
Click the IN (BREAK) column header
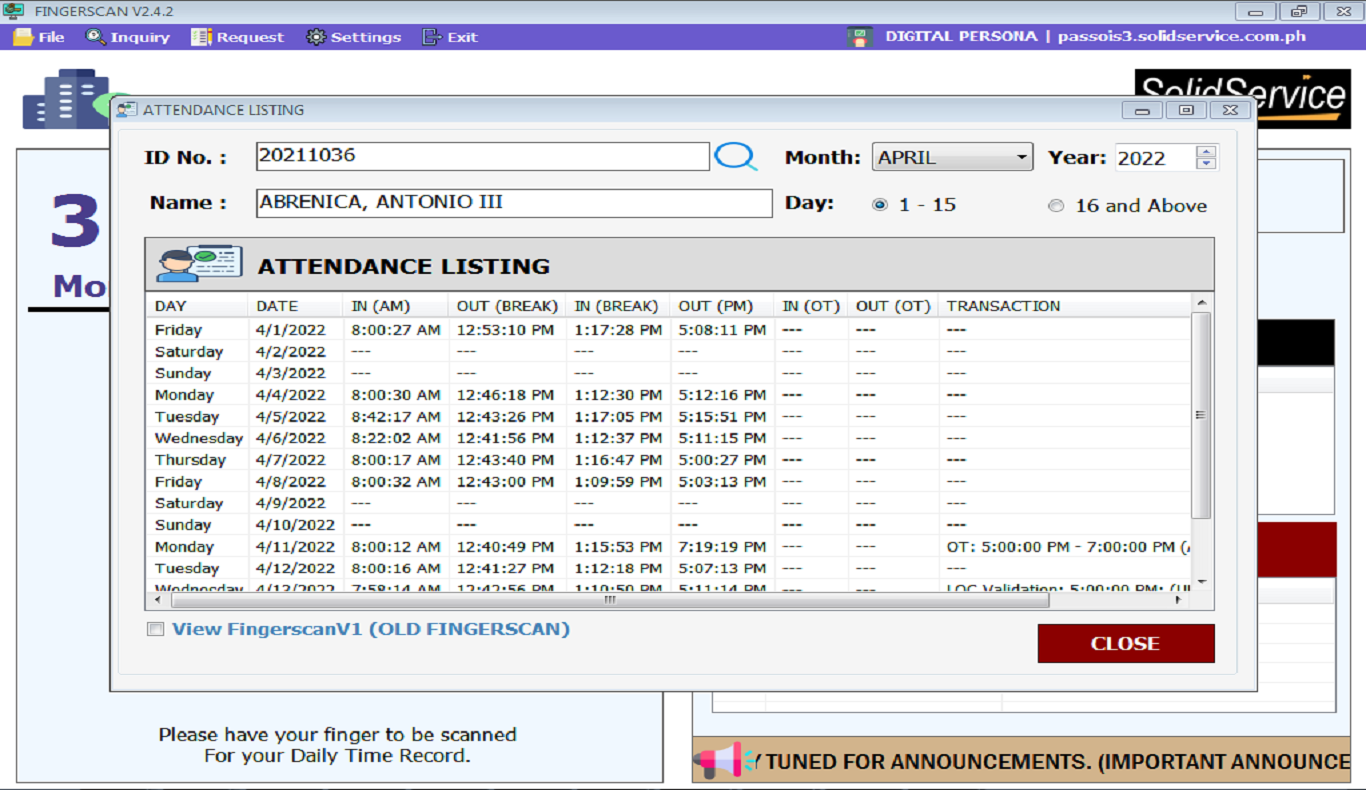(x=619, y=306)
